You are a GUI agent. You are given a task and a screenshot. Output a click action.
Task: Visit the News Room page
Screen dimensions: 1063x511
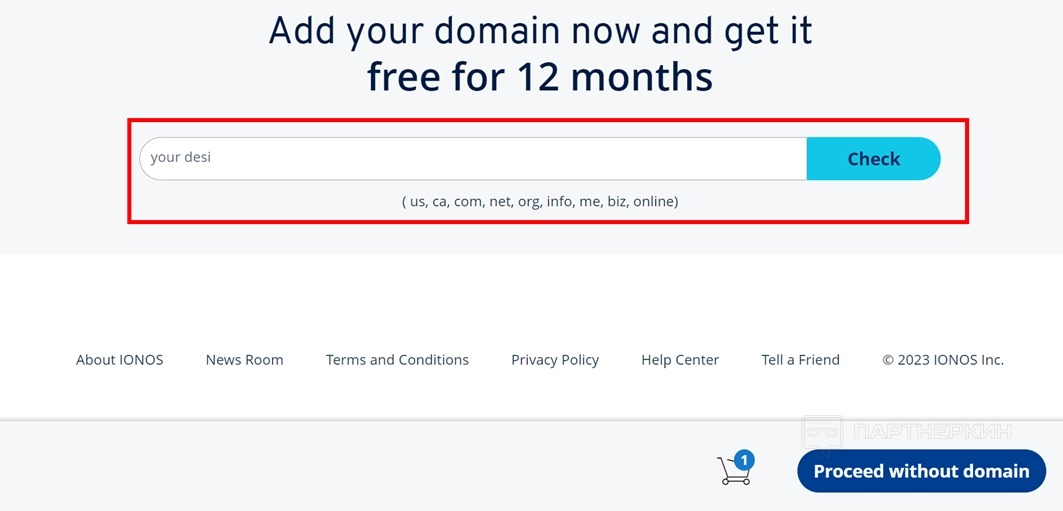click(x=244, y=360)
